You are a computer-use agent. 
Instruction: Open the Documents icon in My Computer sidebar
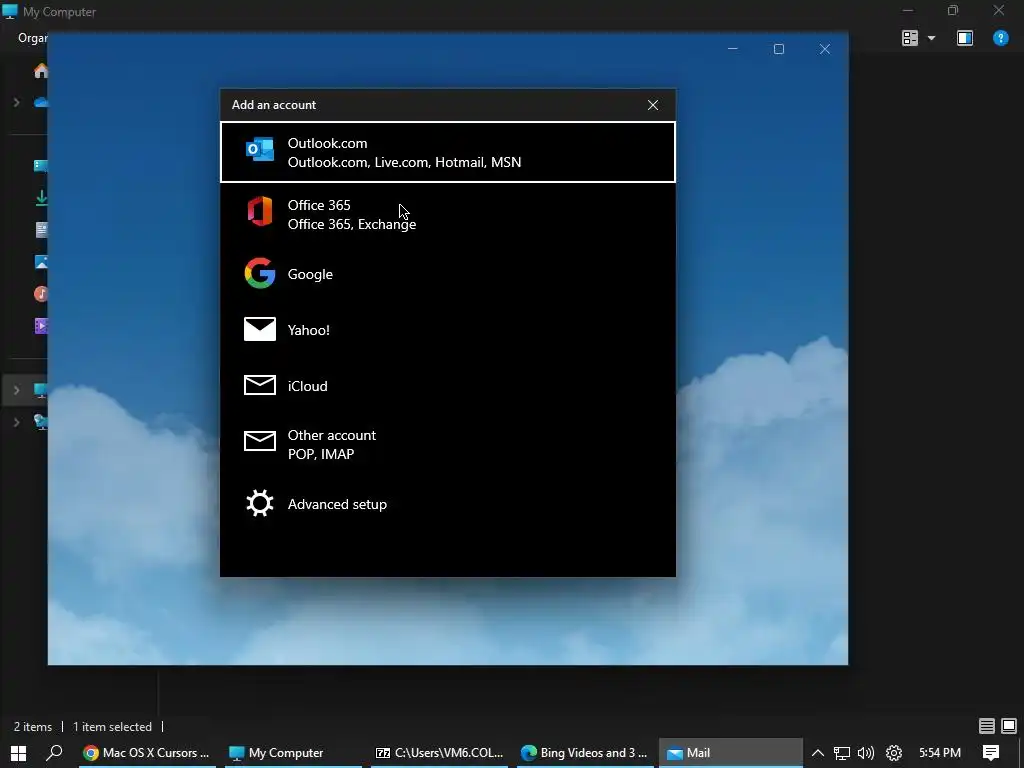(41, 230)
